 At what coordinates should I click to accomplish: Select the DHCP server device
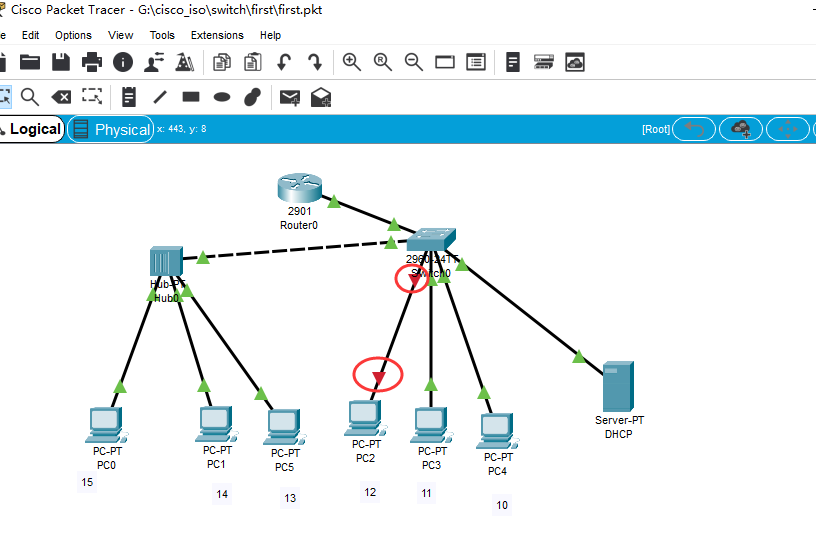618,386
